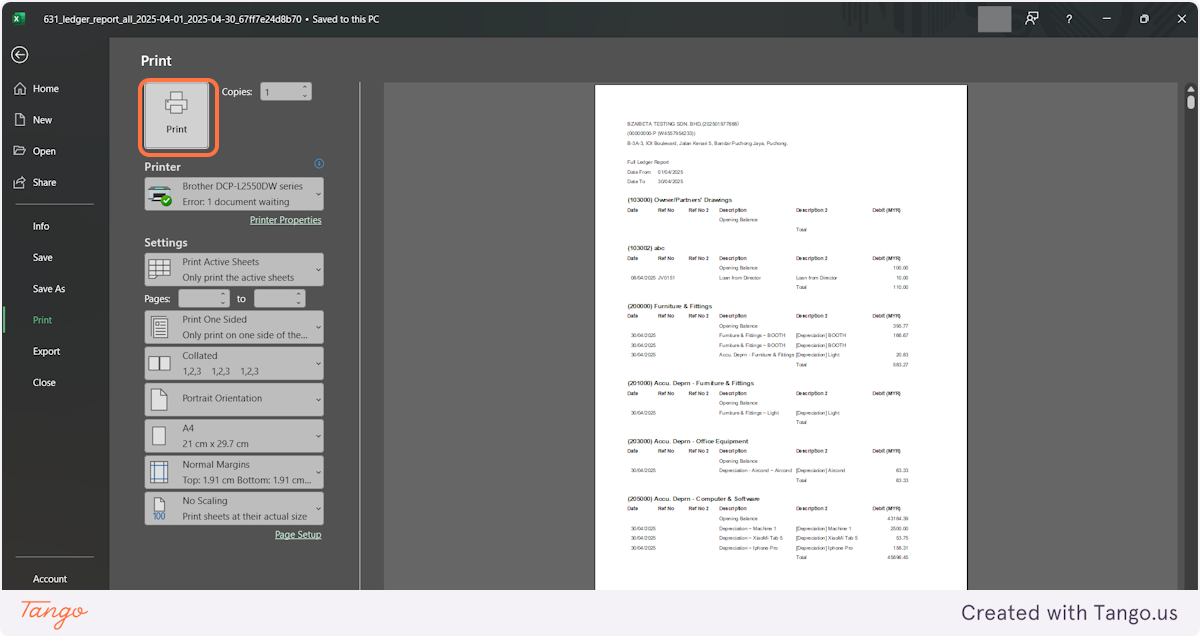1200x636 pixels.
Task: Minimize the Excel window
Action: 1107,19
